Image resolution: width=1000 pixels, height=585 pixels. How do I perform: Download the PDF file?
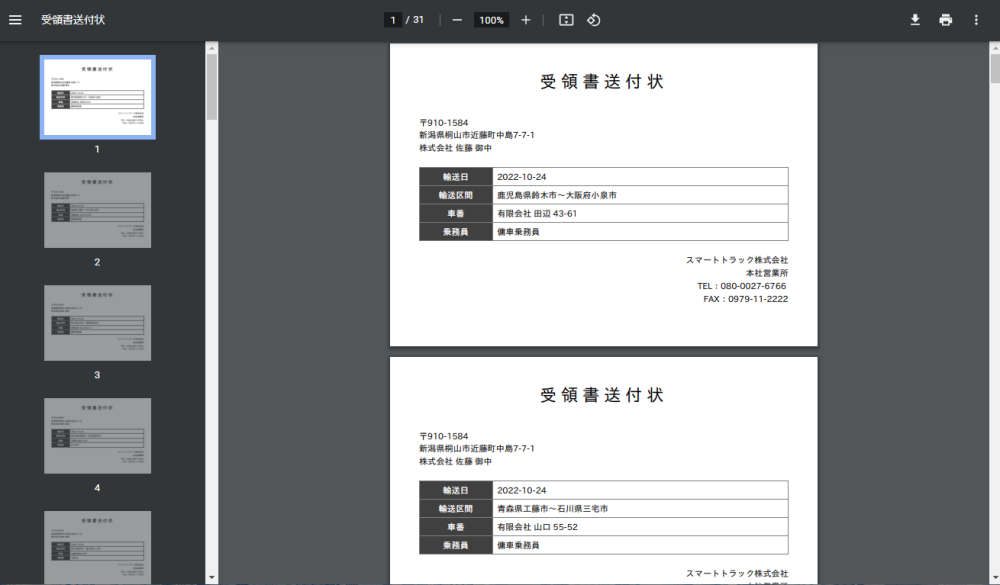click(914, 20)
